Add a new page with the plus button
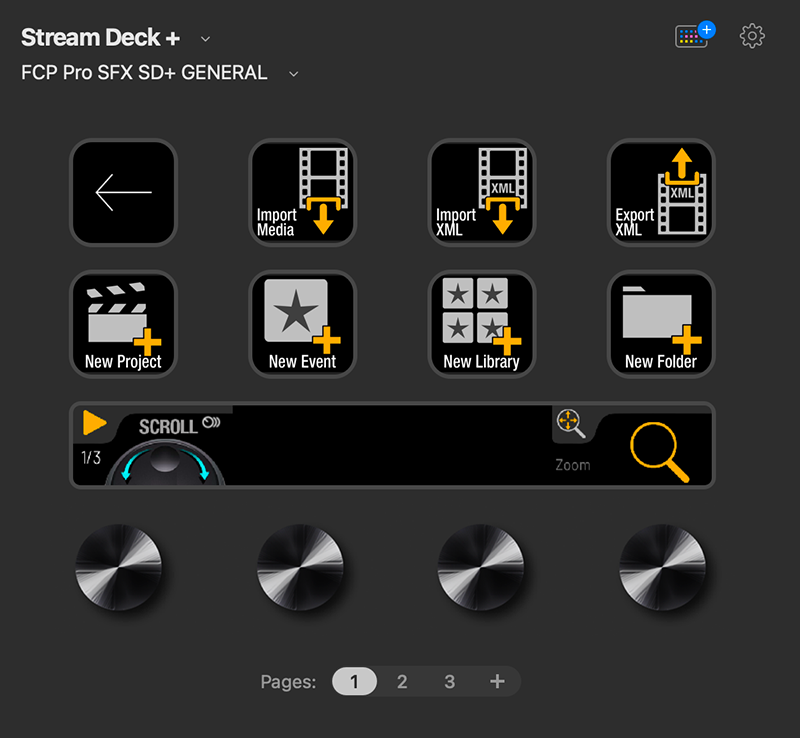The width and height of the screenshot is (800, 738). pyautogui.click(x=497, y=681)
